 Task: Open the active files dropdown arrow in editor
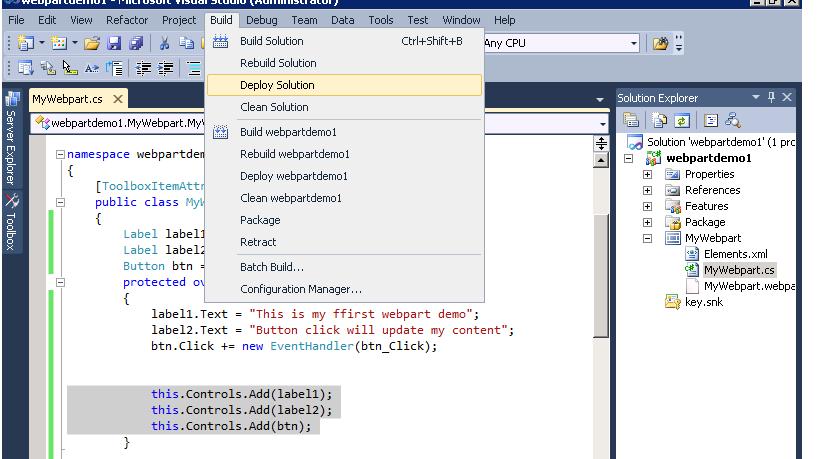(x=600, y=100)
